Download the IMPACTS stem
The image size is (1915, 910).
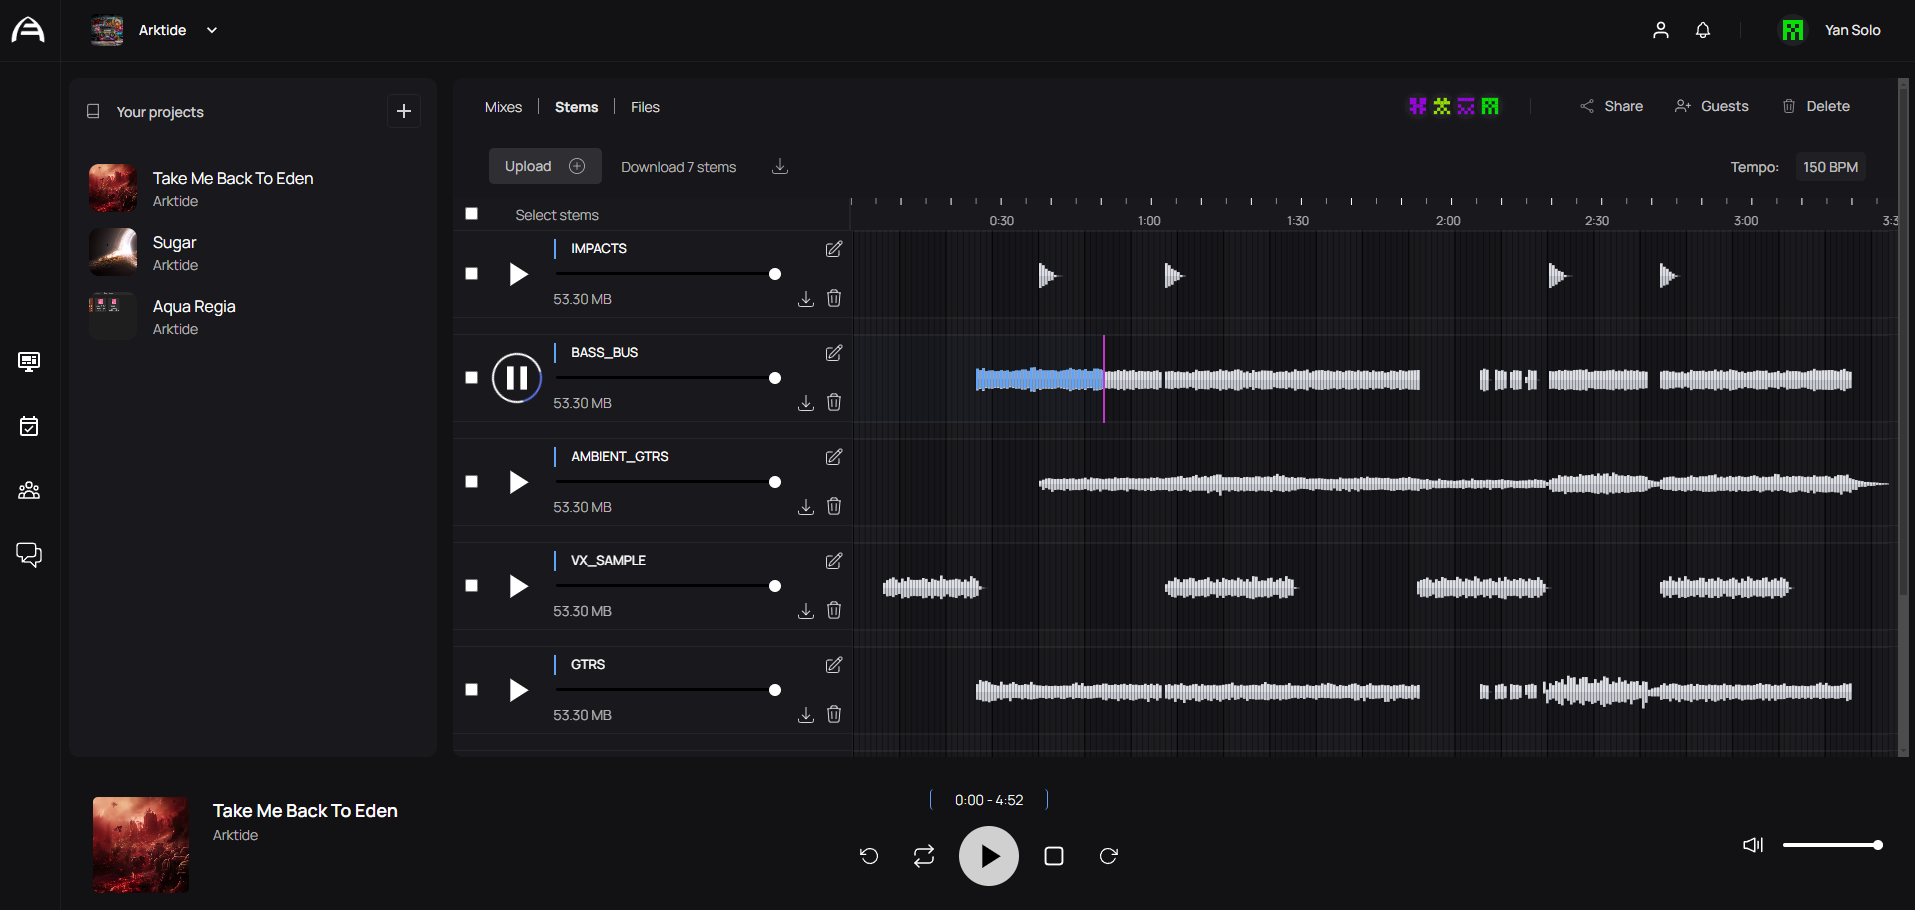point(806,299)
